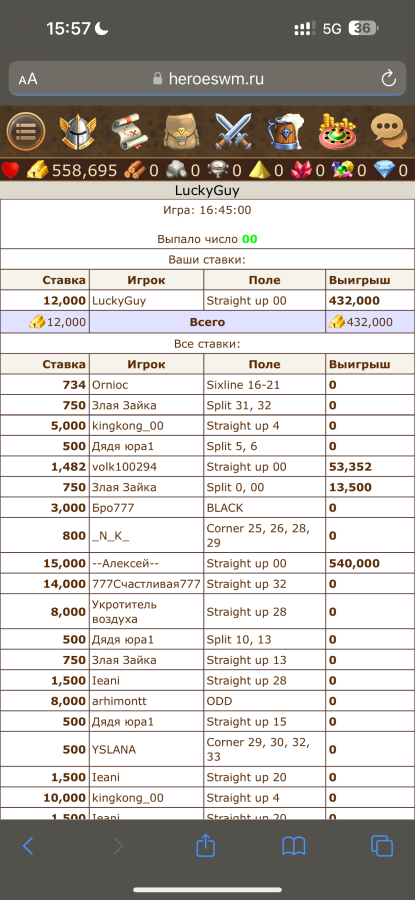
Task: Open Safari bookmarks
Action: point(293,846)
